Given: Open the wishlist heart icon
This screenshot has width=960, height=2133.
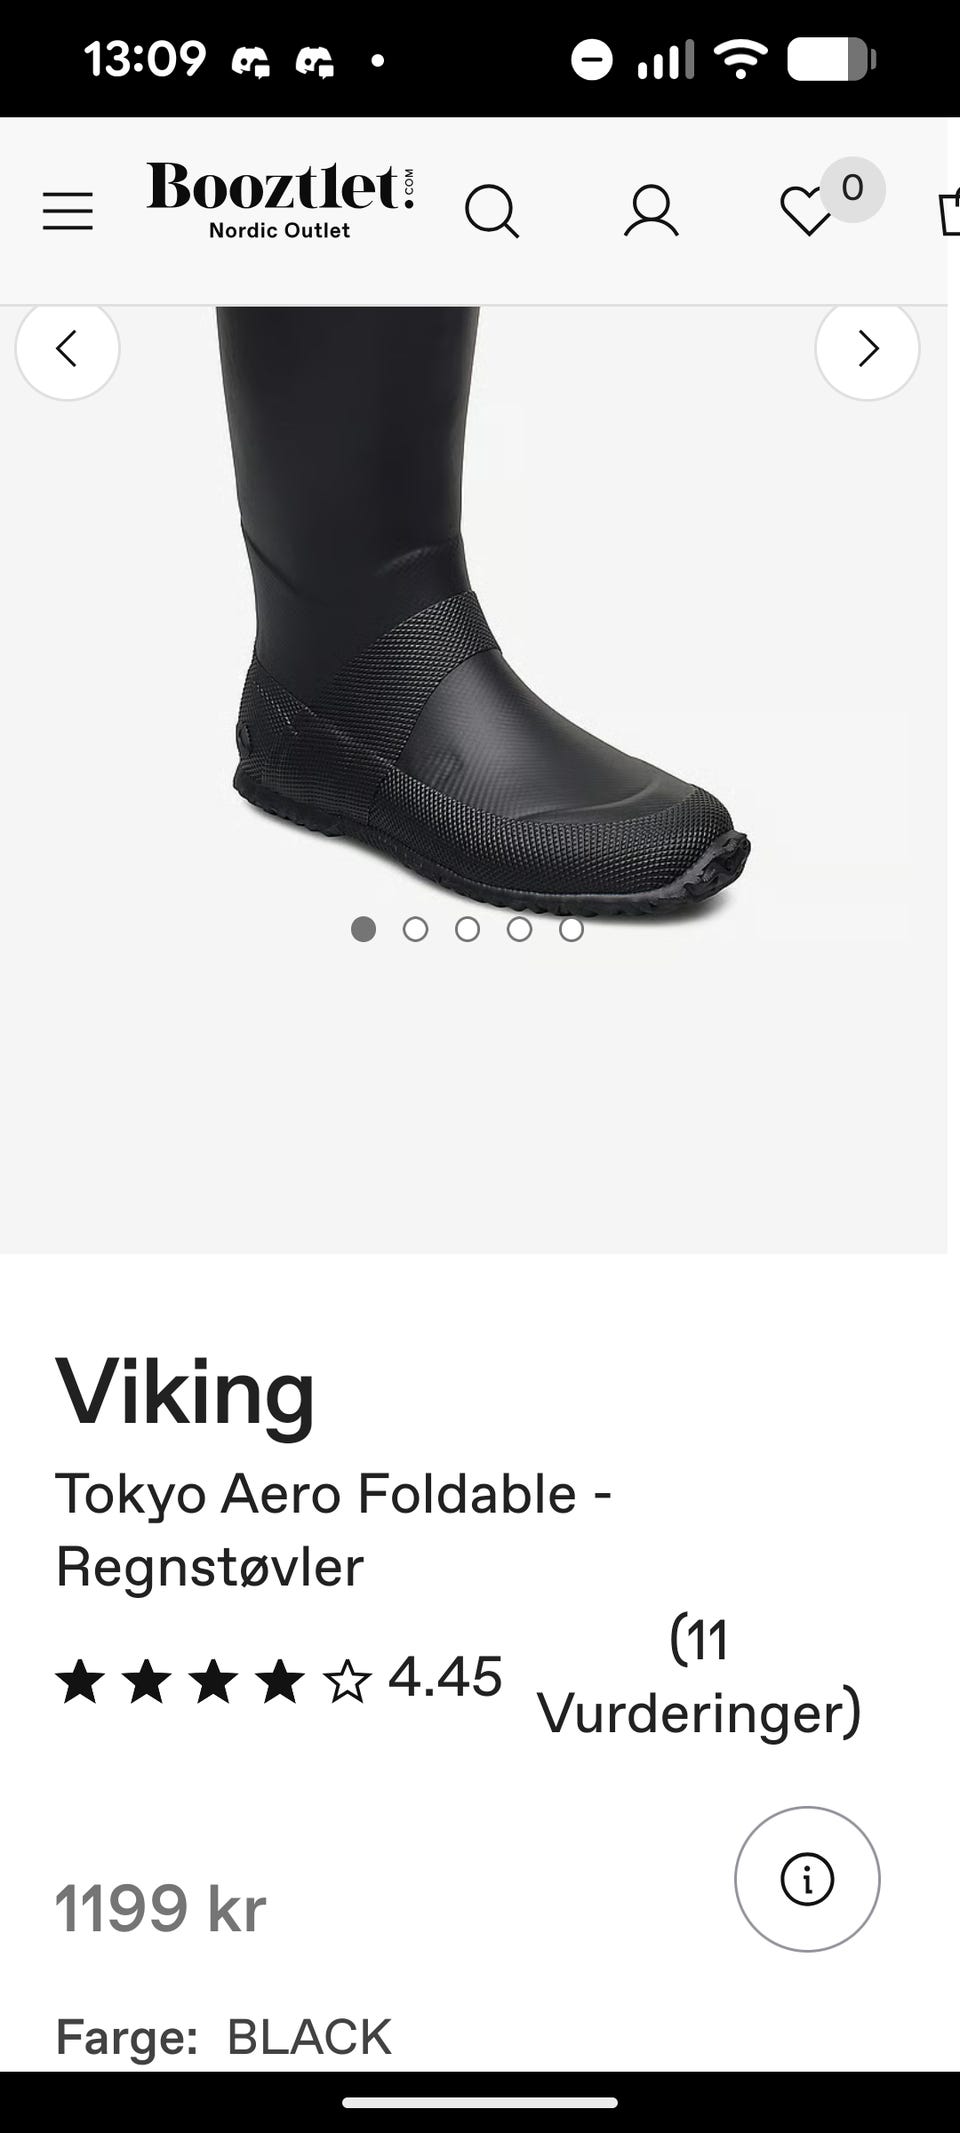Looking at the screenshot, I should [806, 212].
